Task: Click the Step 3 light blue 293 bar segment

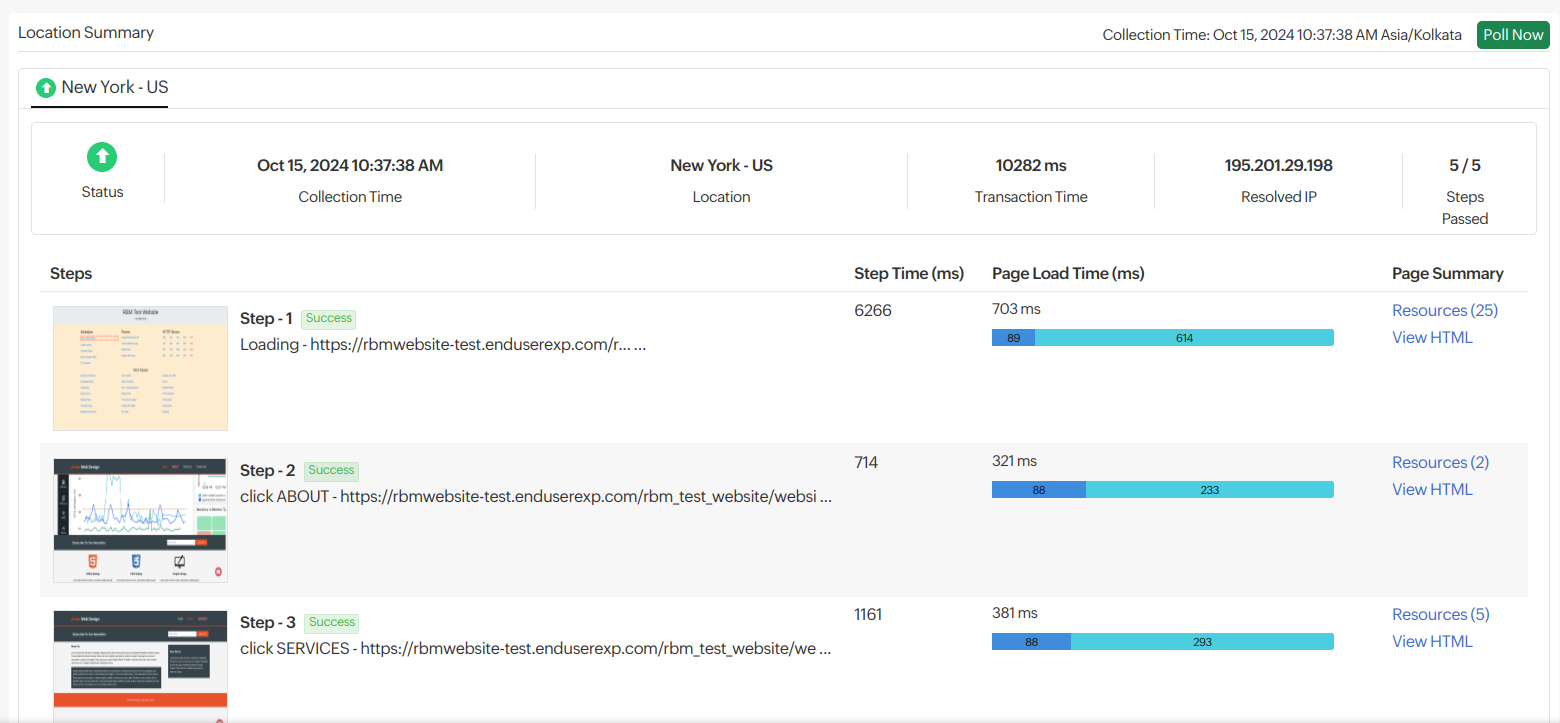Action: [x=1202, y=642]
